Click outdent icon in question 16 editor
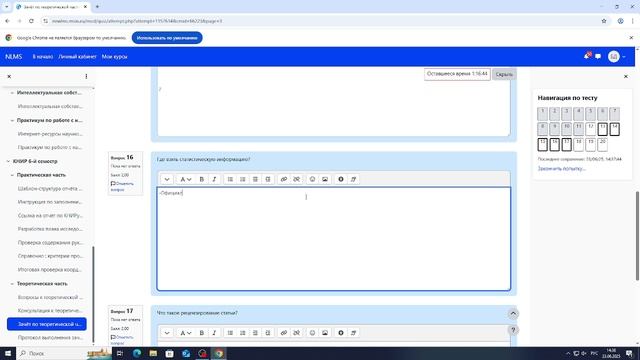The image size is (640, 360). pyautogui.click(x=255, y=179)
